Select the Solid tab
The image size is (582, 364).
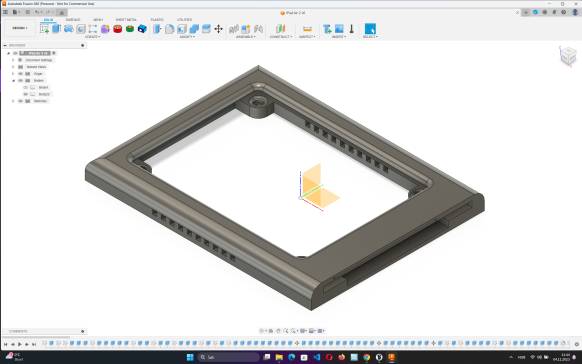coord(48,20)
